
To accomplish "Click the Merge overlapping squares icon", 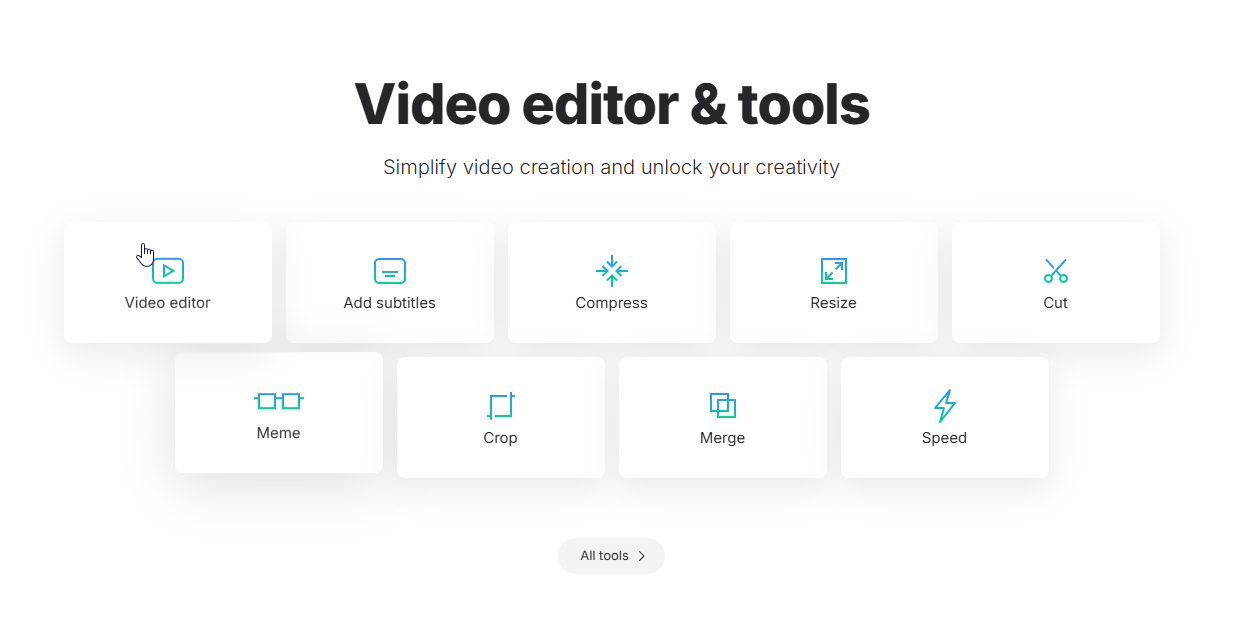I will click(x=723, y=405).
